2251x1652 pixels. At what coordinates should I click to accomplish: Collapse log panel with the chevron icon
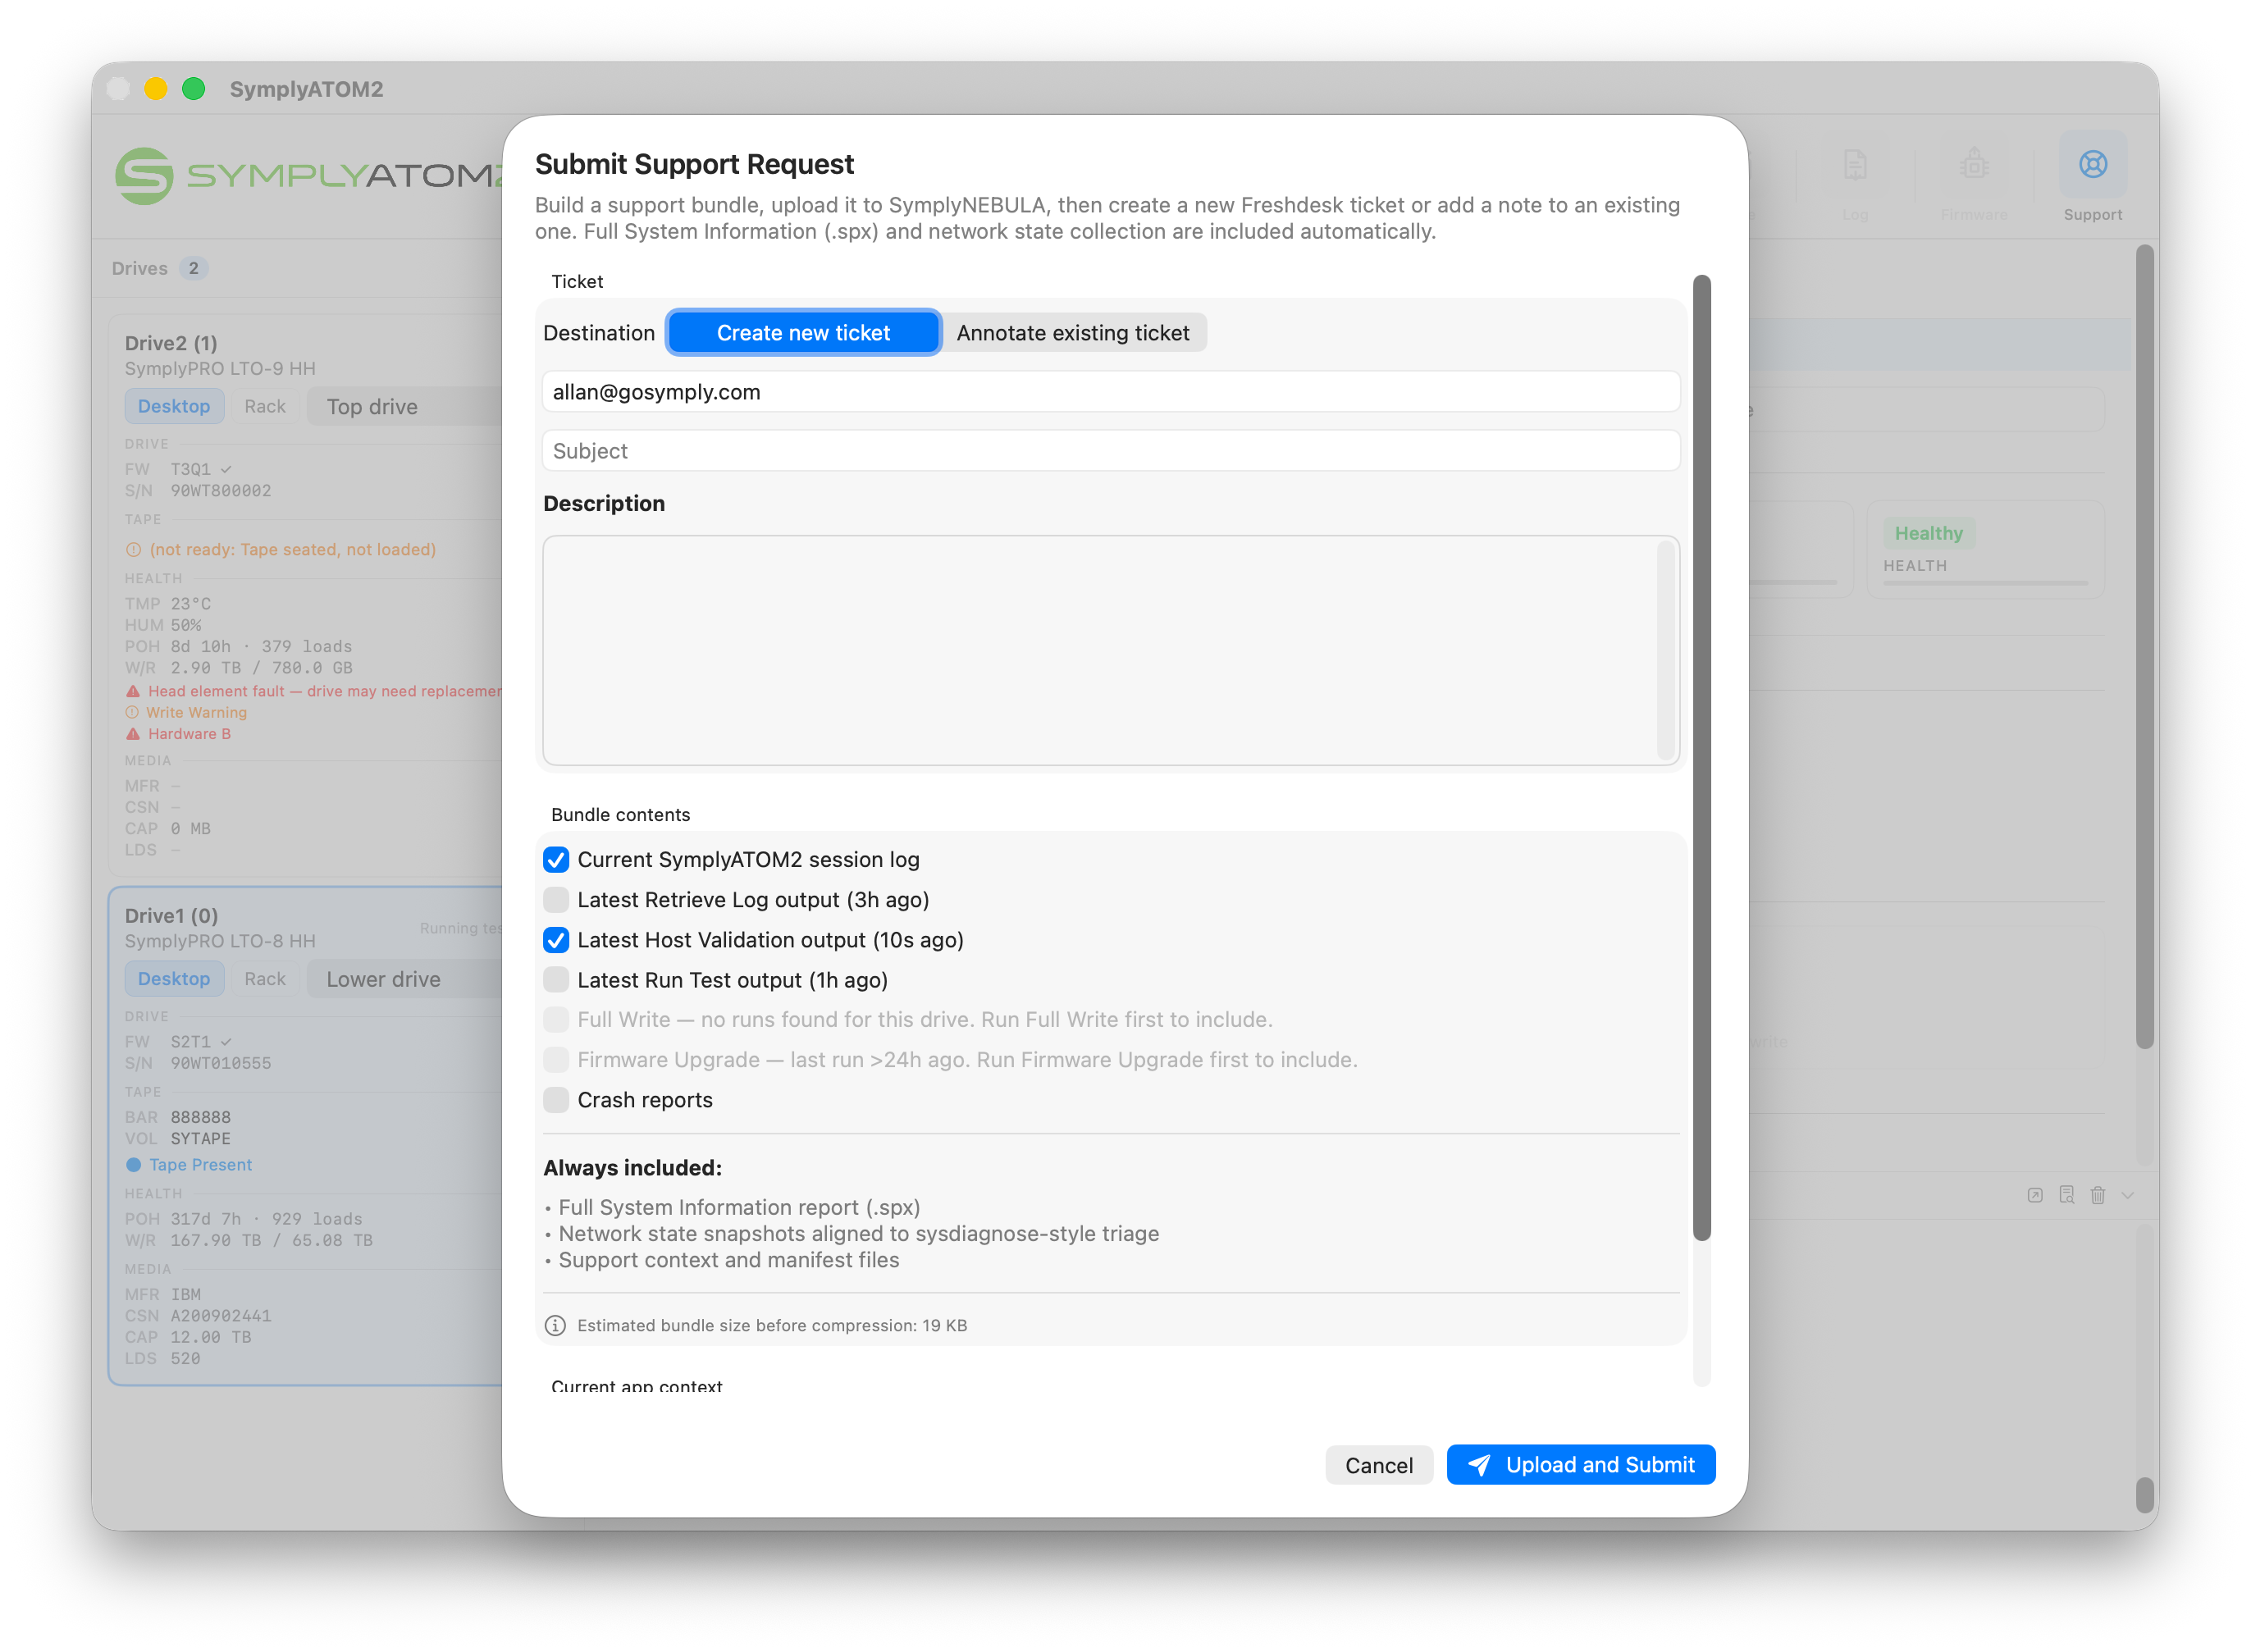[x=2128, y=1195]
